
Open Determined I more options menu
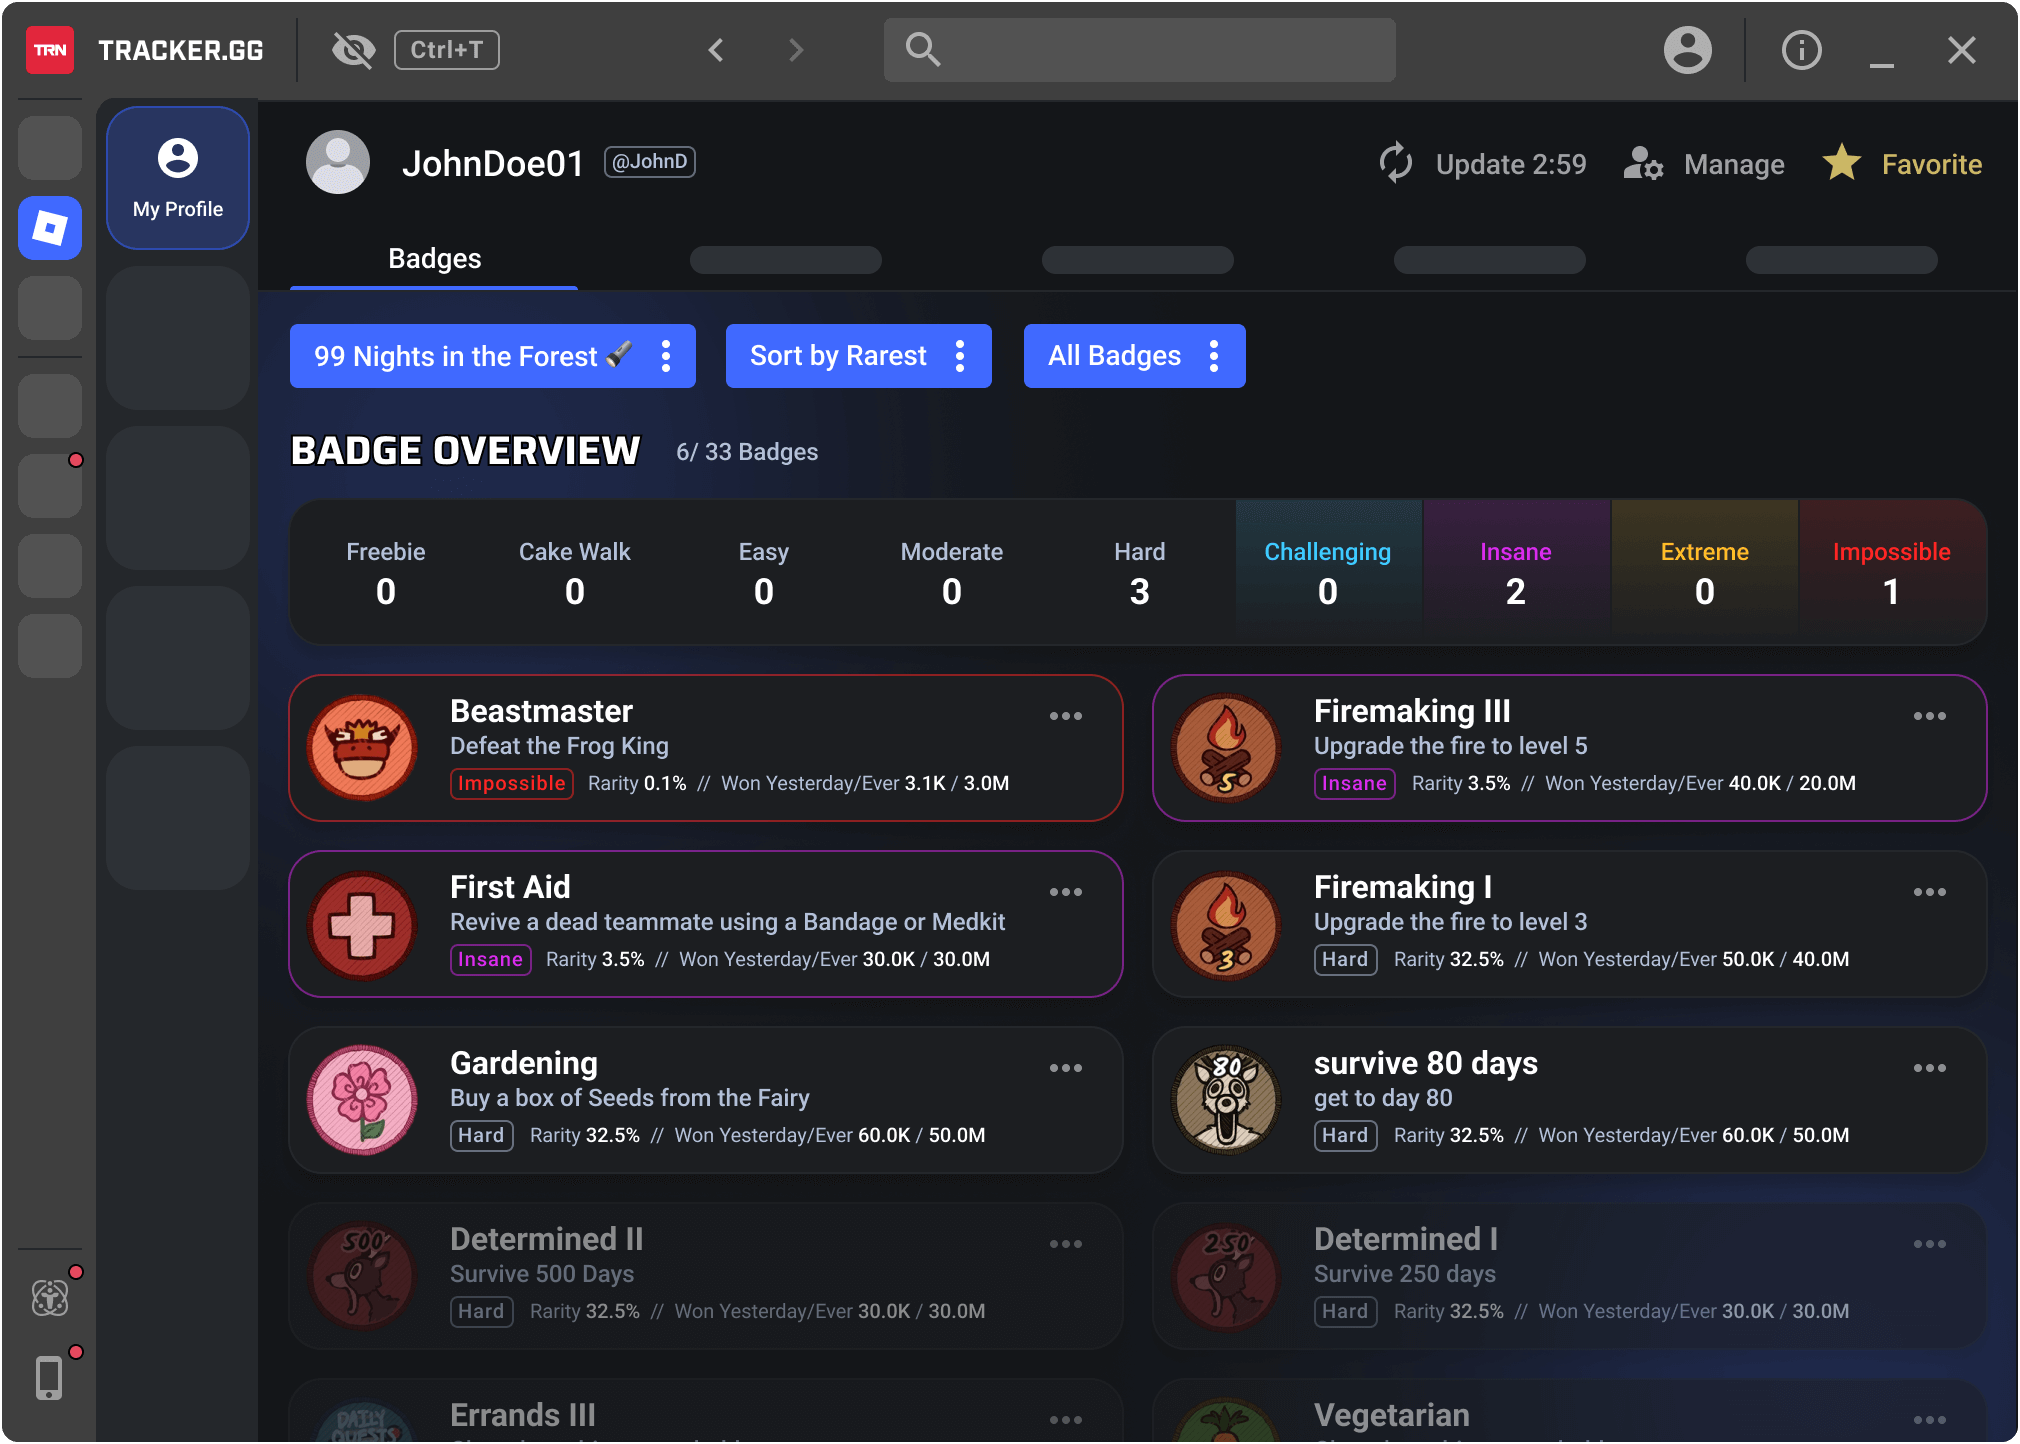pyautogui.click(x=1930, y=1244)
